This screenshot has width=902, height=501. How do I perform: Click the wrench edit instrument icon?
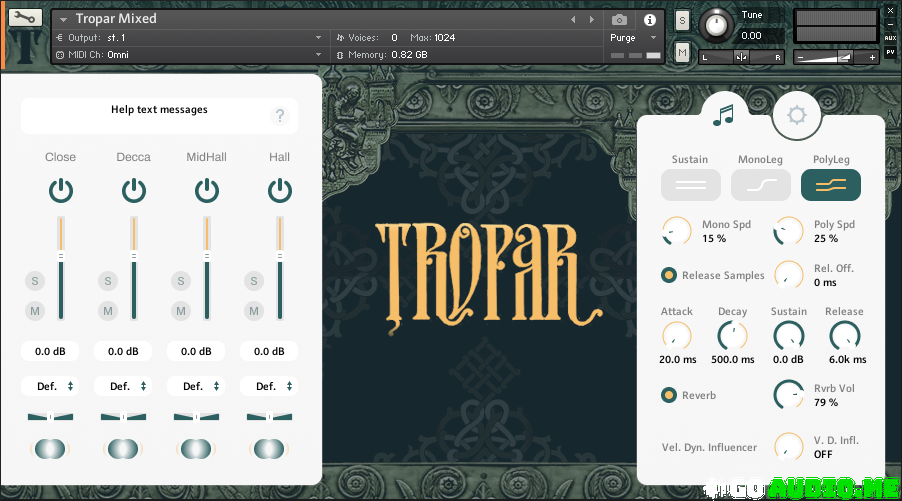coord(25,18)
